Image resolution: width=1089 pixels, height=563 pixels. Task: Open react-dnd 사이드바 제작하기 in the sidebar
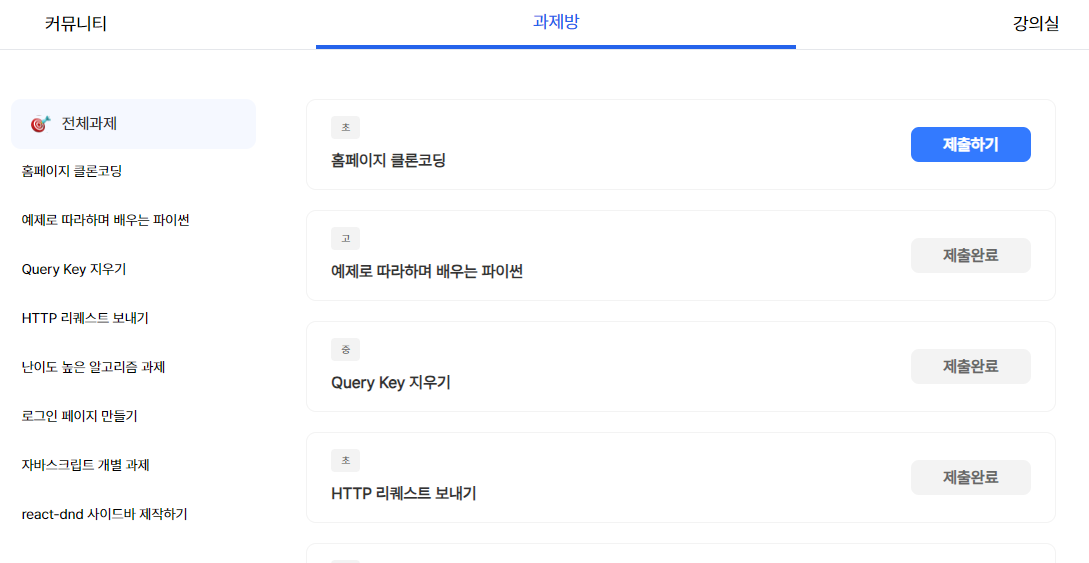click(104, 514)
